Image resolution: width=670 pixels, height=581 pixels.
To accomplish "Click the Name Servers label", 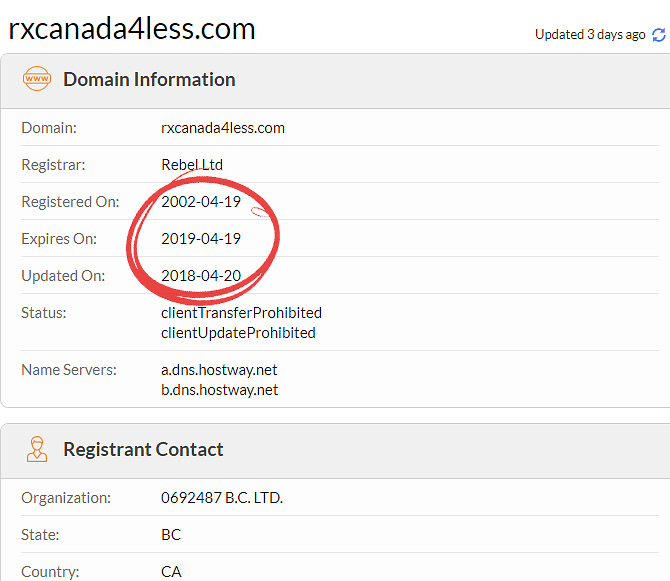I will (x=69, y=370).
